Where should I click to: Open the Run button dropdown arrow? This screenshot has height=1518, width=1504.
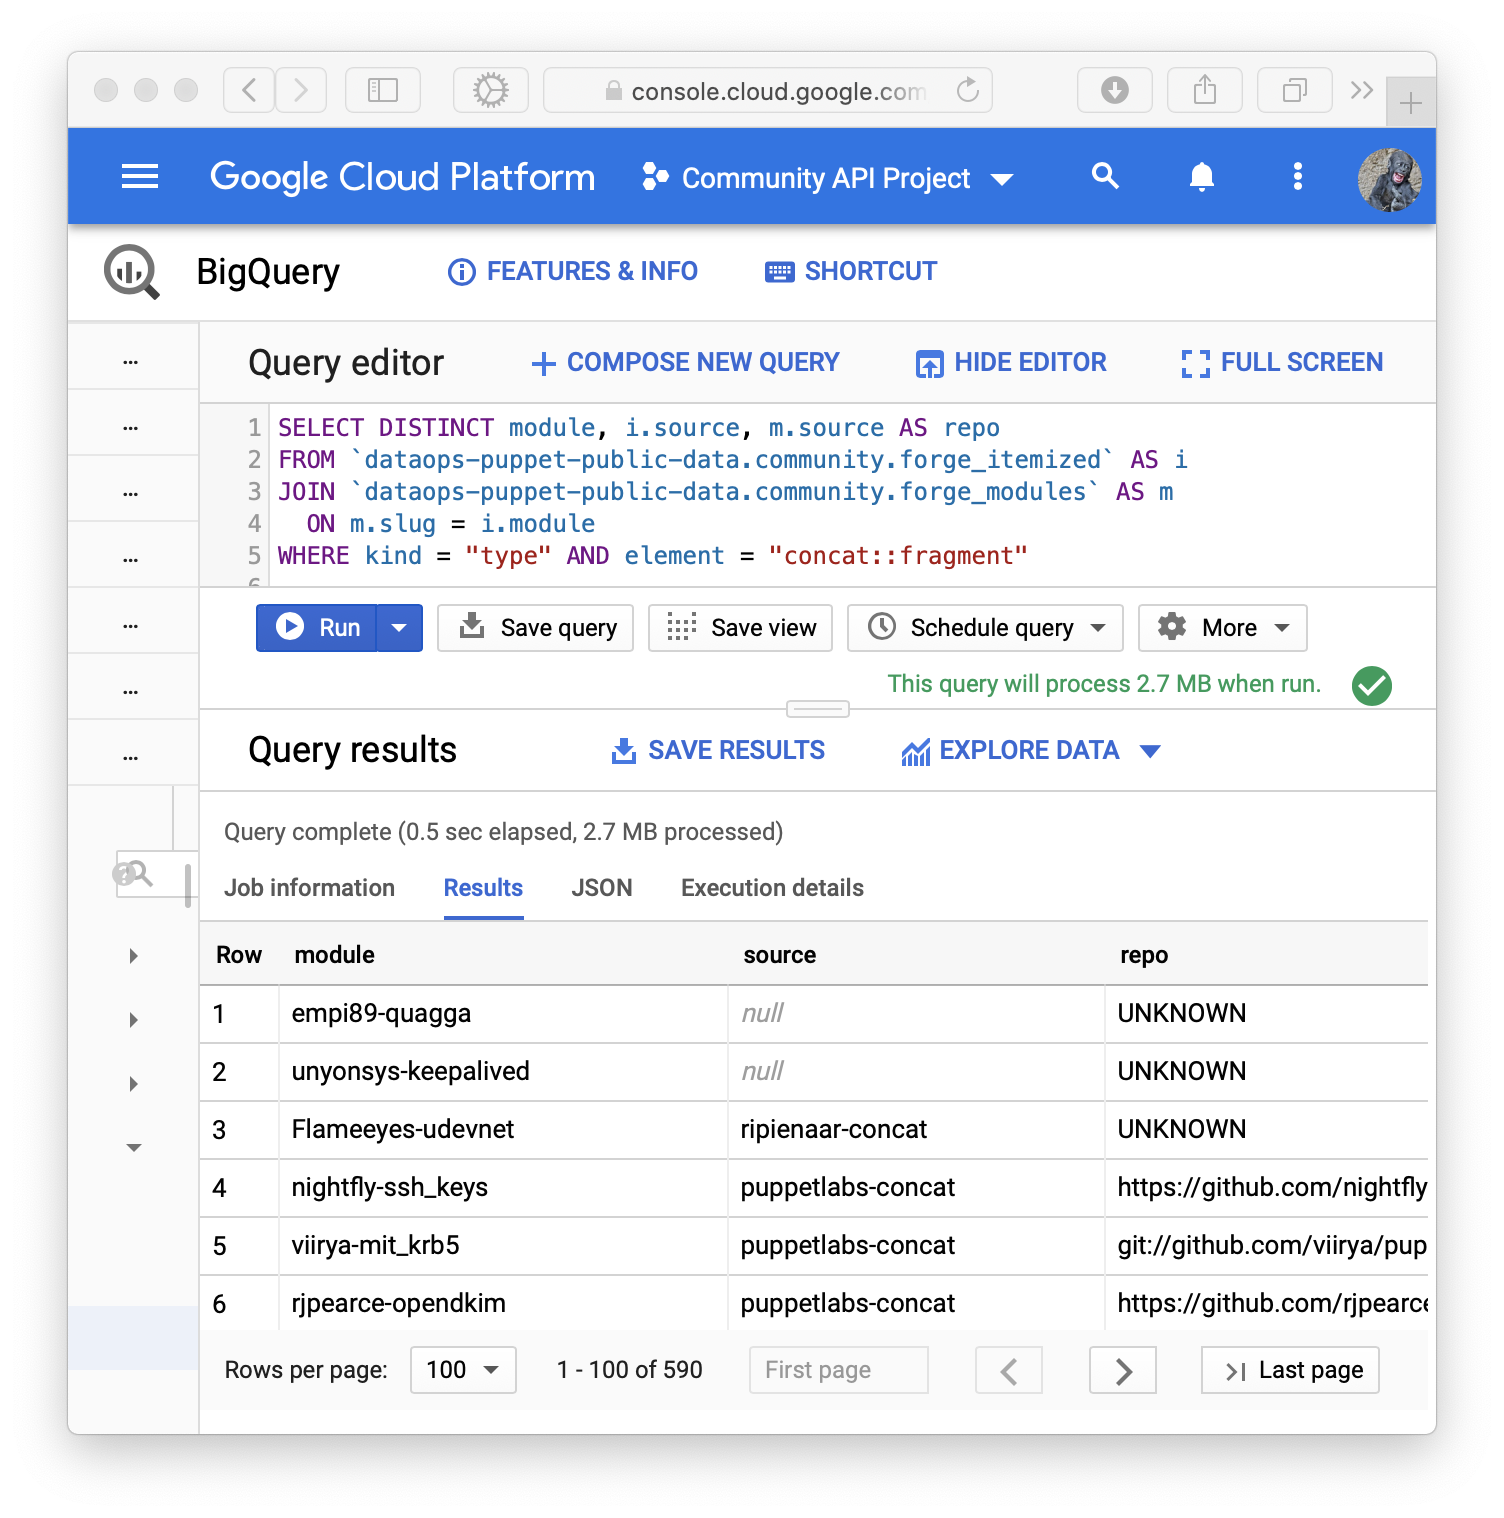pyautogui.click(x=399, y=627)
